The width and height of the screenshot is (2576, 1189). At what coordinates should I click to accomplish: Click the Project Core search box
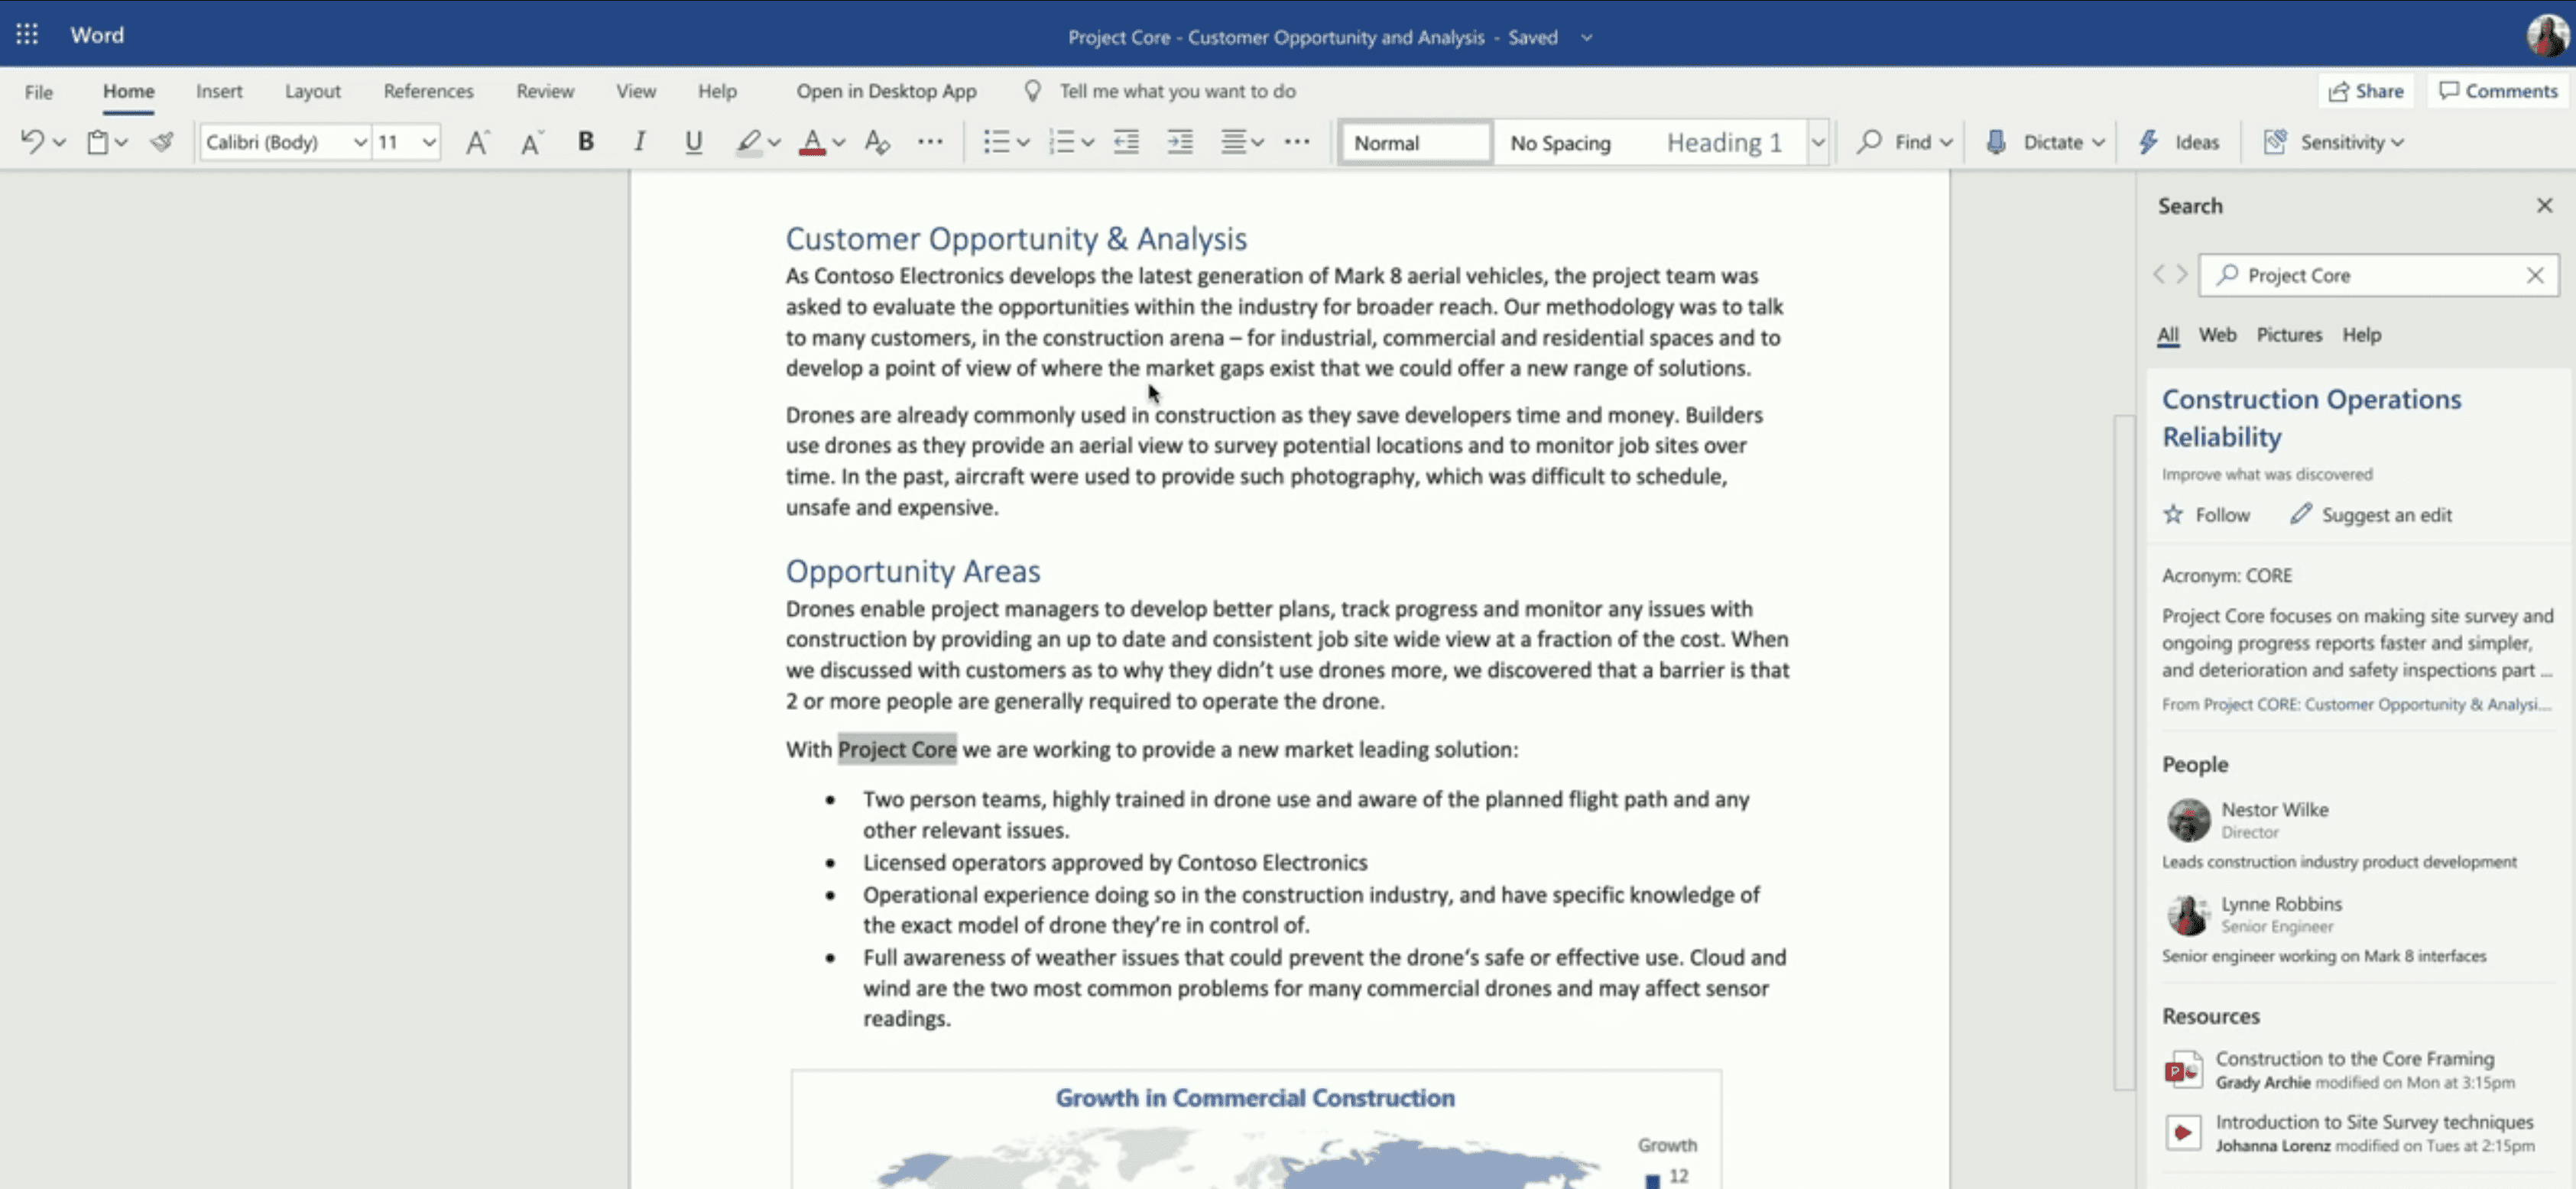point(2377,275)
